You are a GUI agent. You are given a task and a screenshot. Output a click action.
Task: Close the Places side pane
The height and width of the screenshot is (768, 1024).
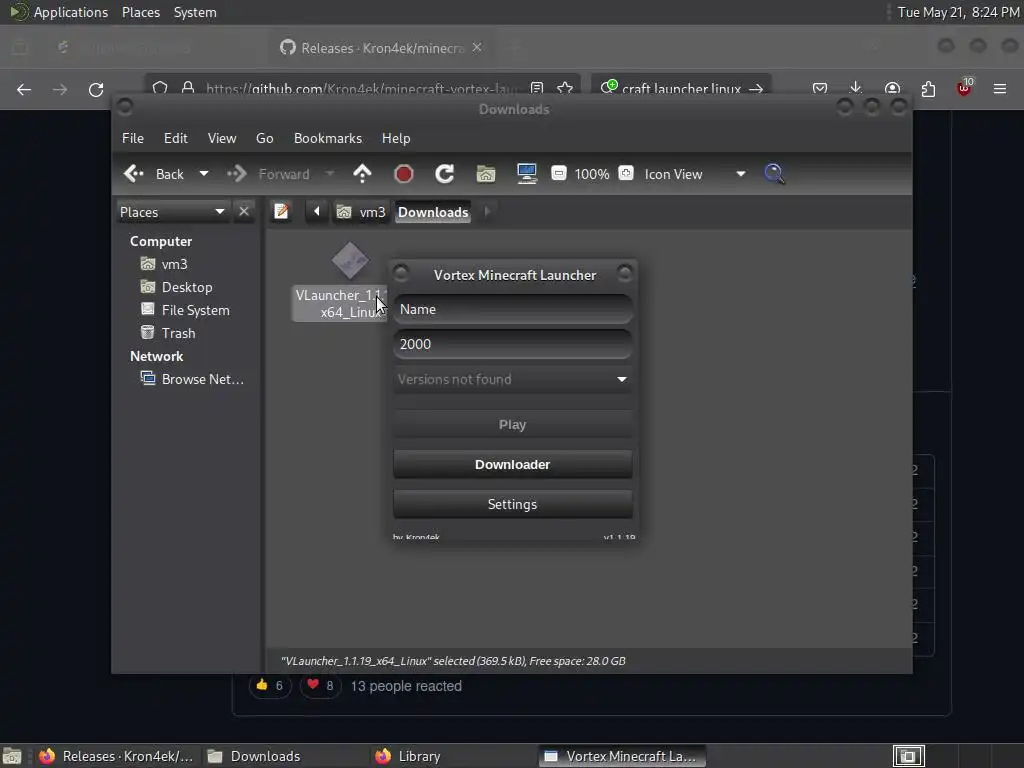click(244, 212)
